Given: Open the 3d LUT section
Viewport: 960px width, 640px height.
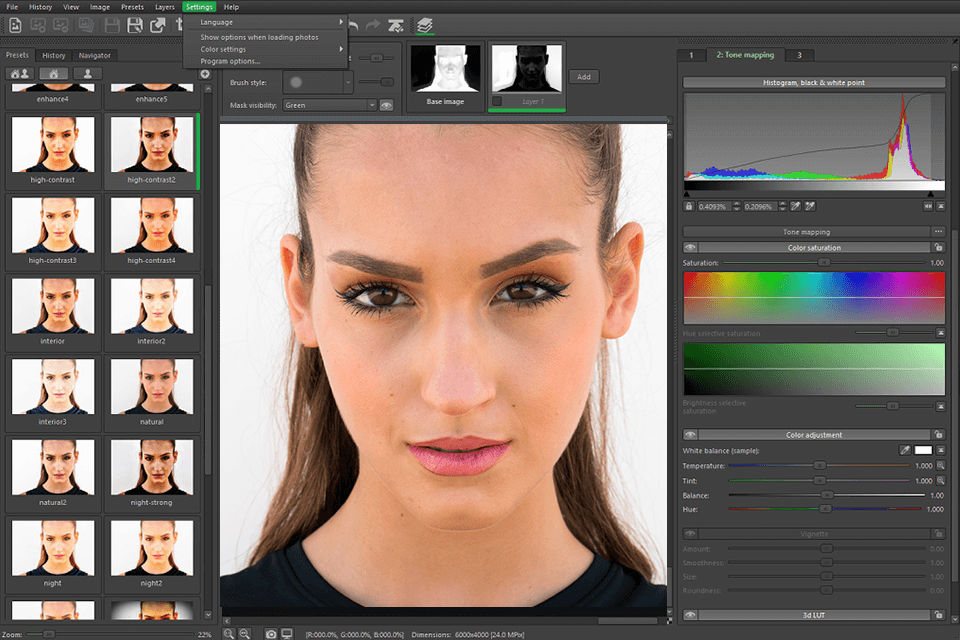Looking at the screenshot, I should [815, 615].
